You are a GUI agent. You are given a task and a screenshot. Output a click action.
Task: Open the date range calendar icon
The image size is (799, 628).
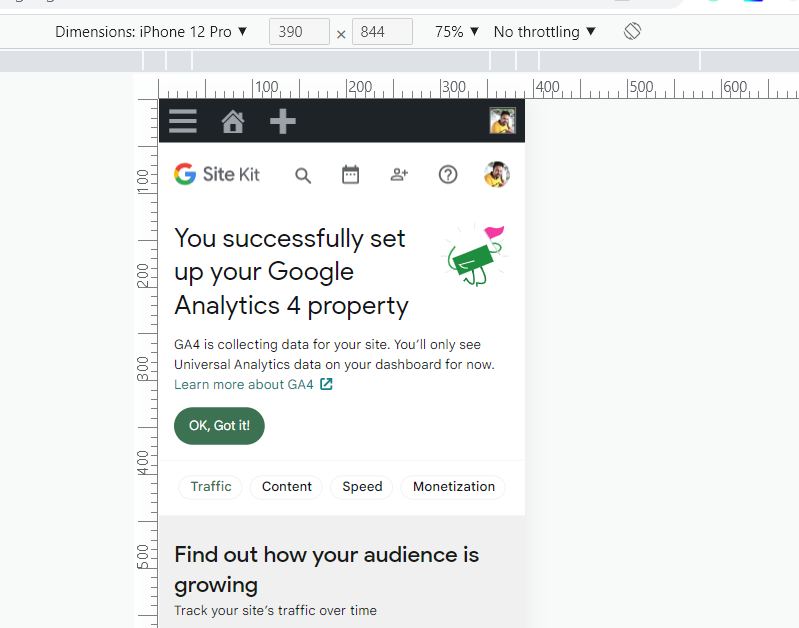[x=350, y=174]
